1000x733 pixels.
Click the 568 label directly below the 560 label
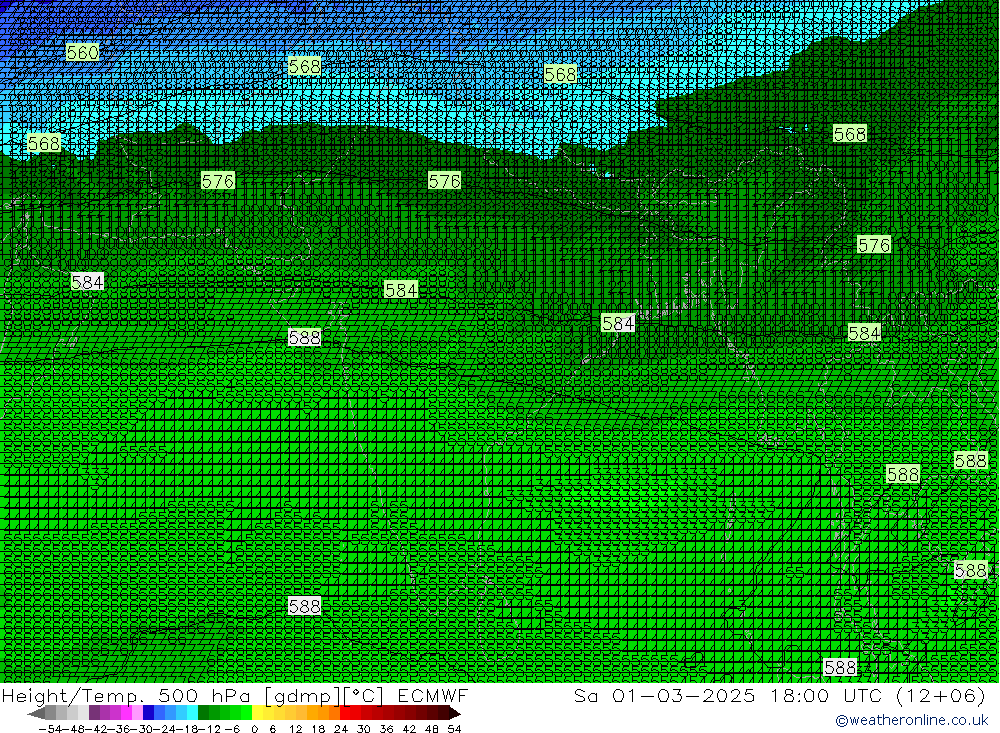[x=44, y=143]
